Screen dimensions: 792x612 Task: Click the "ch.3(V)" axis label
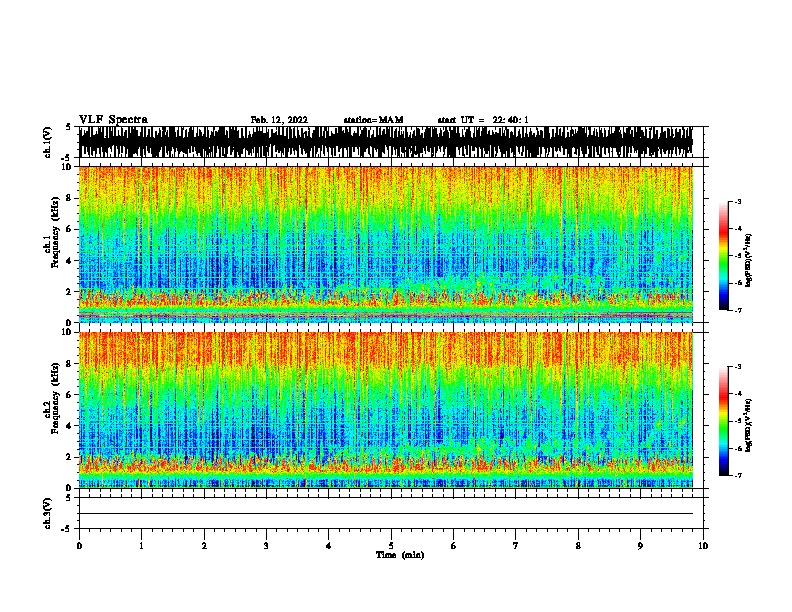point(47,513)
